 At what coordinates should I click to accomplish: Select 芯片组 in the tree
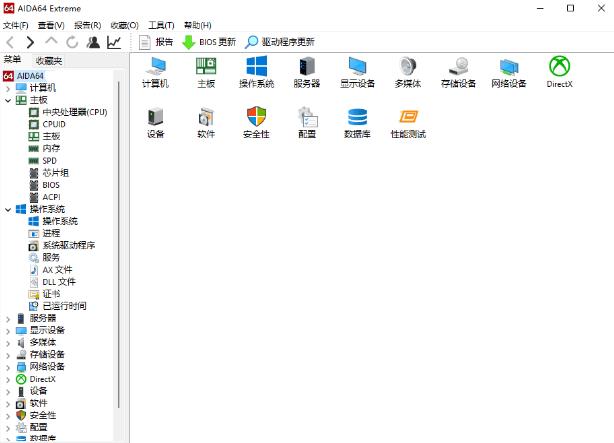[x=49, y=173]
